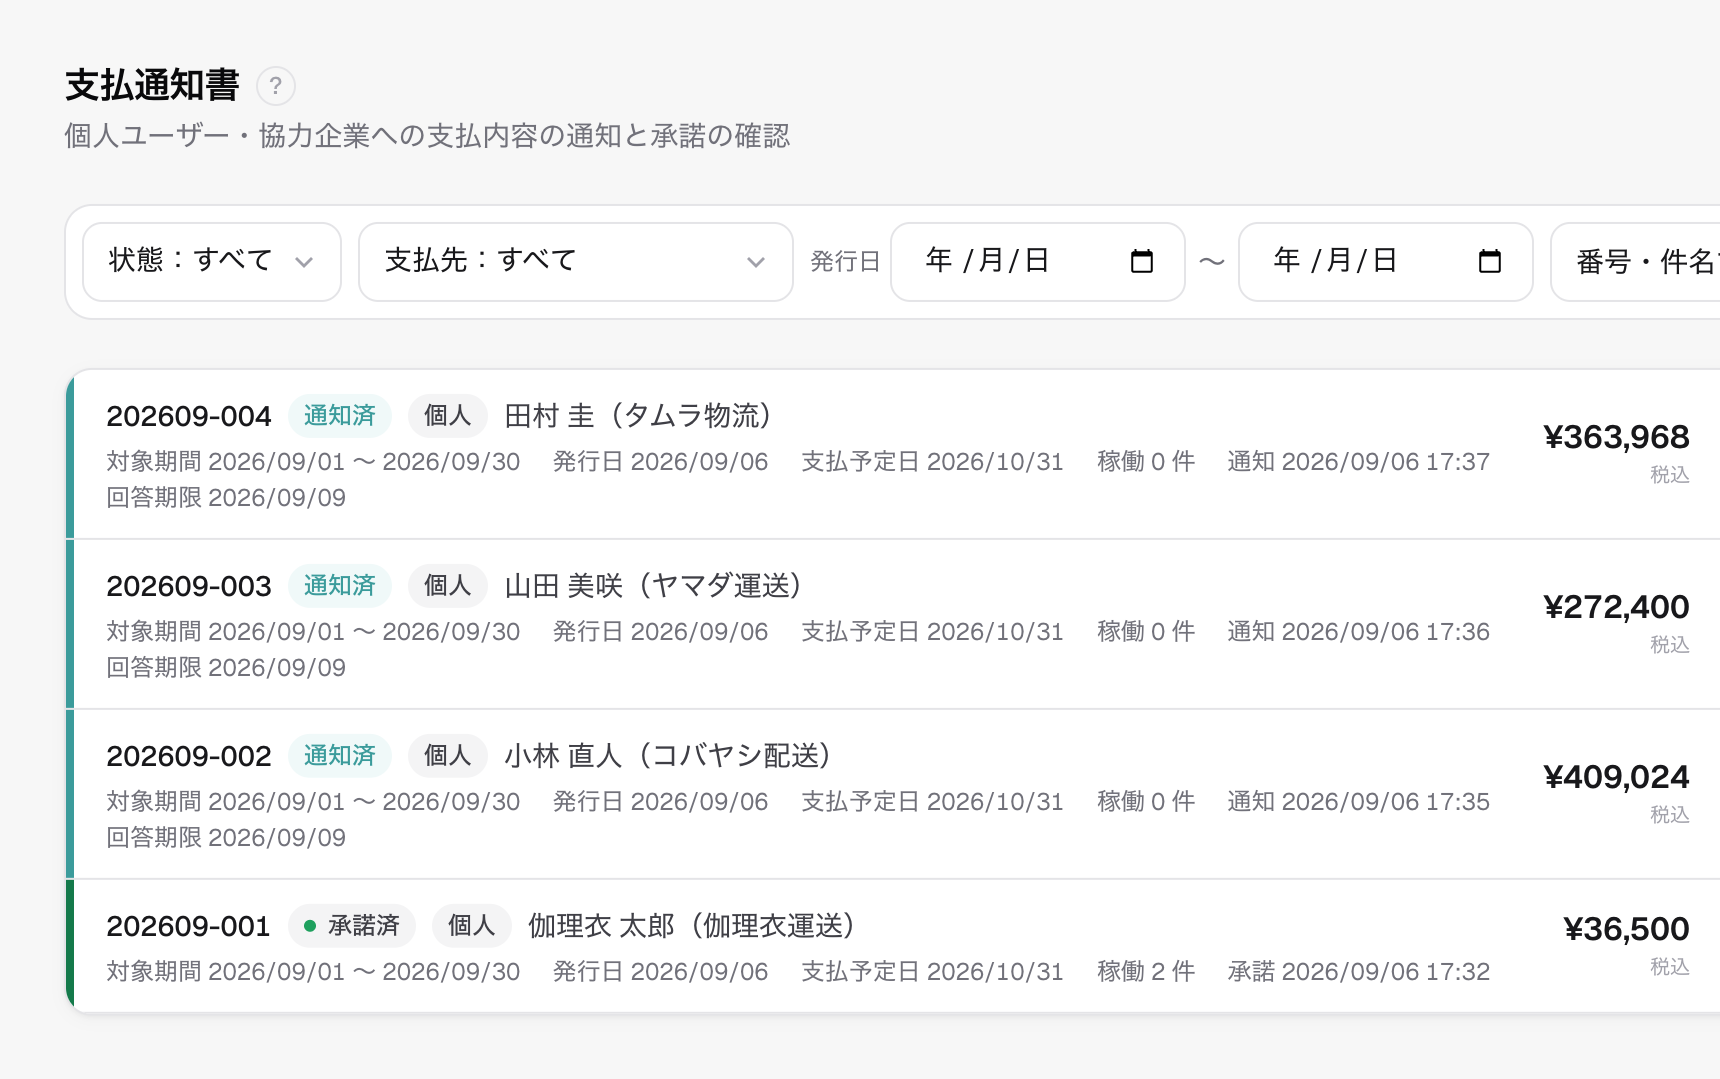Click 承諾済 status badge on 202609-001
1720x1079 pixels.
click(352, 926)
